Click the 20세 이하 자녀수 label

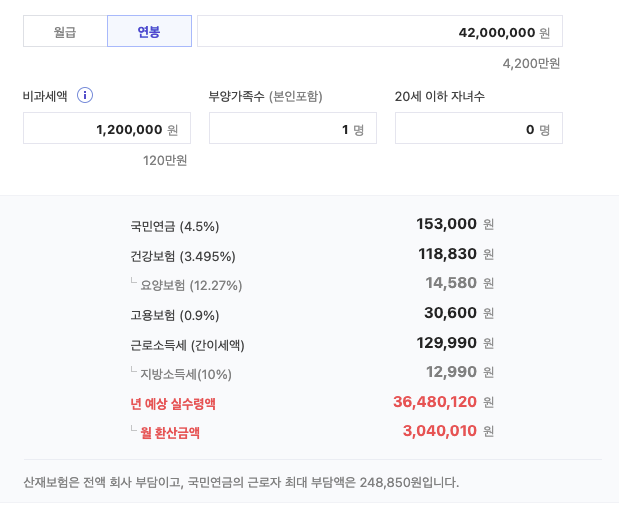[440, 96]
